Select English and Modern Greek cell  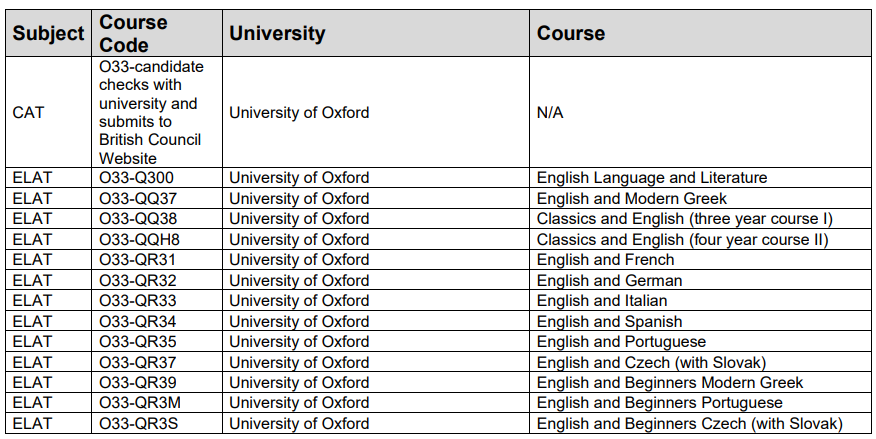click(x=700, y=198)
